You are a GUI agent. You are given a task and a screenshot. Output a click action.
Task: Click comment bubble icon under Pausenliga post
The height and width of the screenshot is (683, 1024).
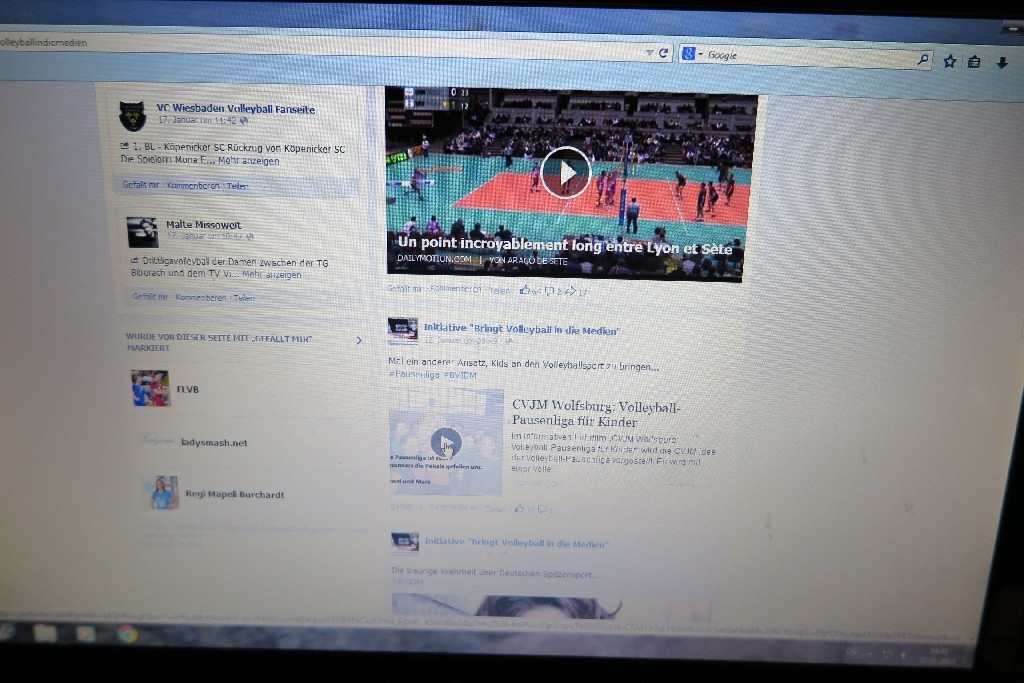[x=542, y=509]
